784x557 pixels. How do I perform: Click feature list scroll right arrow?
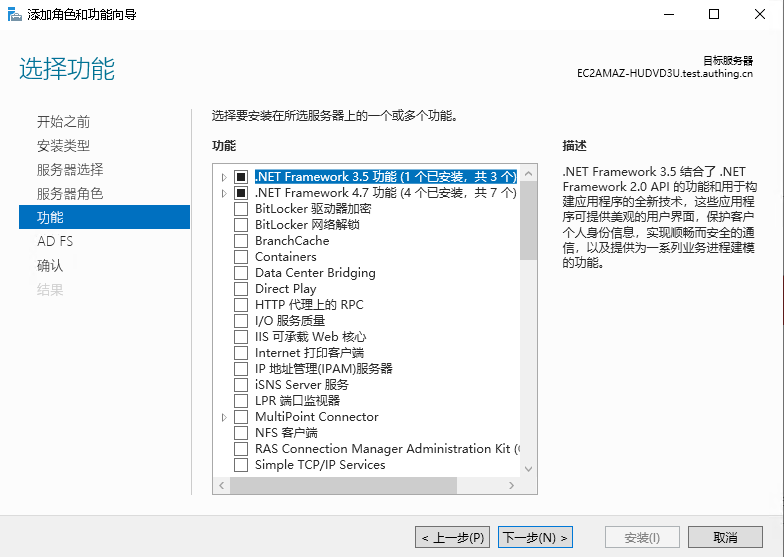tap(512, 486)
